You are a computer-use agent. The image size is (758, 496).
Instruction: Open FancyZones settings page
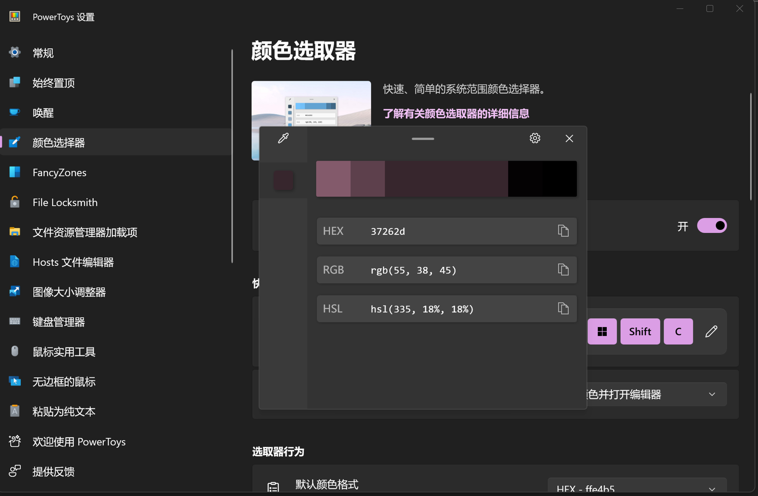click(59, 172)
